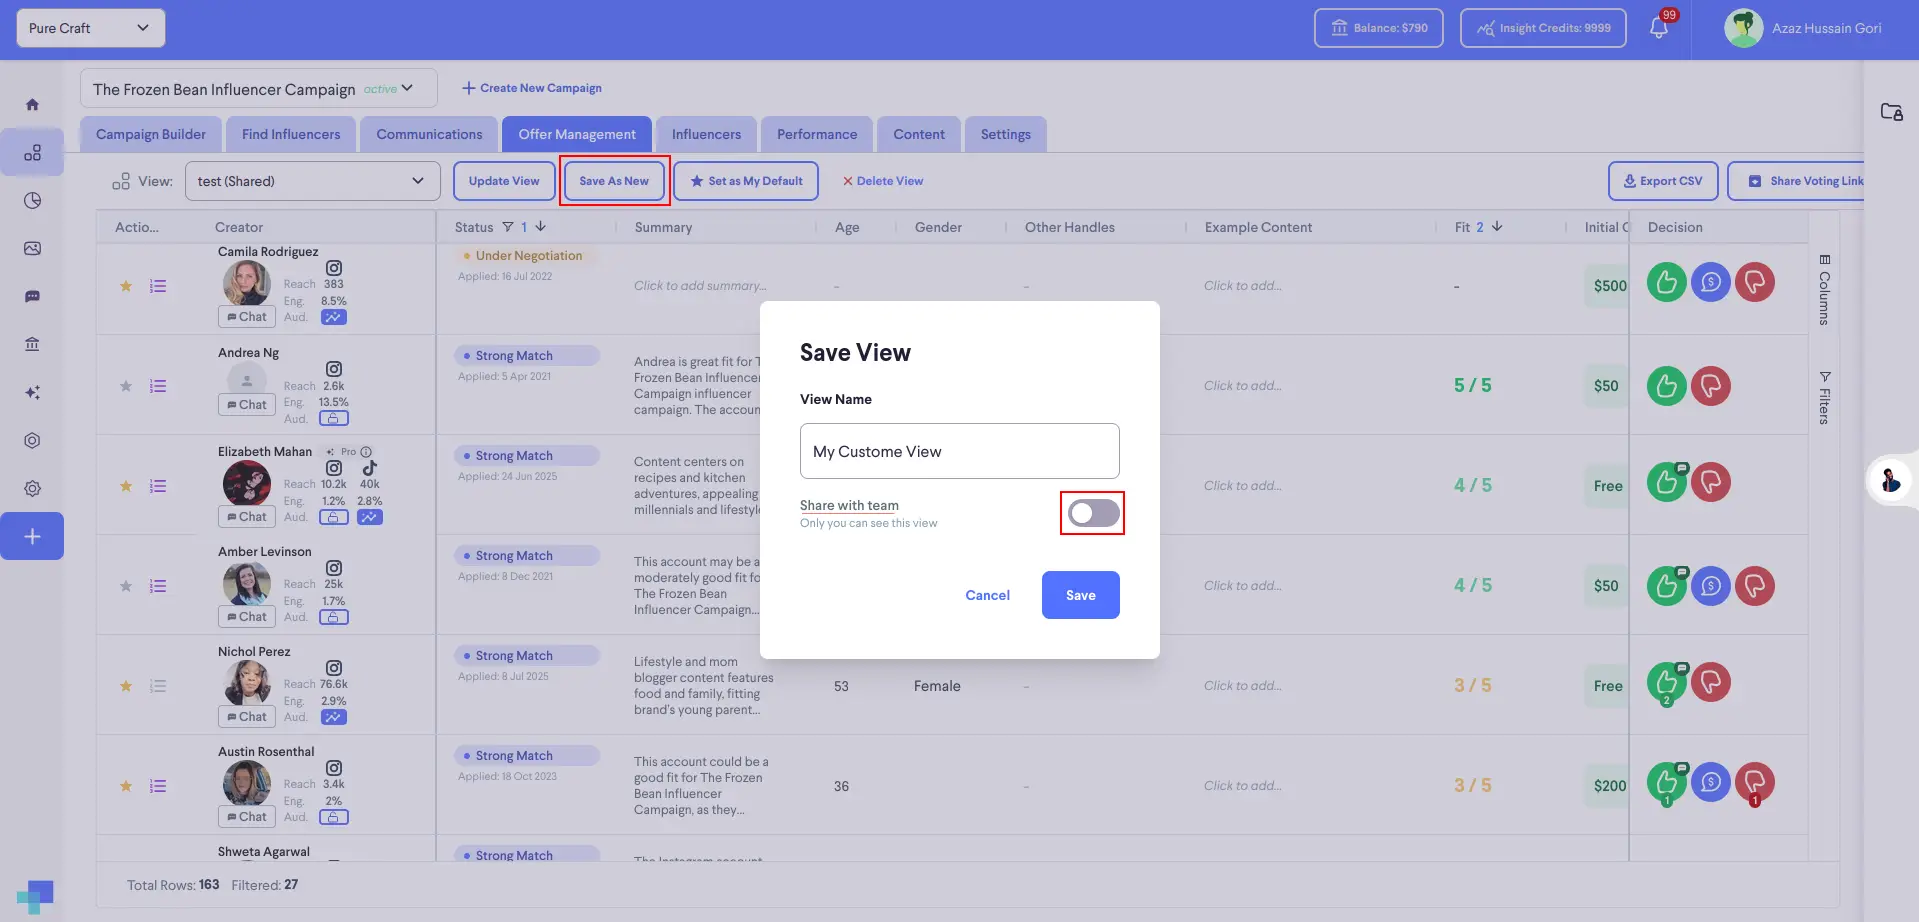Toggle favorite star for Elizabeth Mahan
1919x922 pixels.
pos(126,486)
